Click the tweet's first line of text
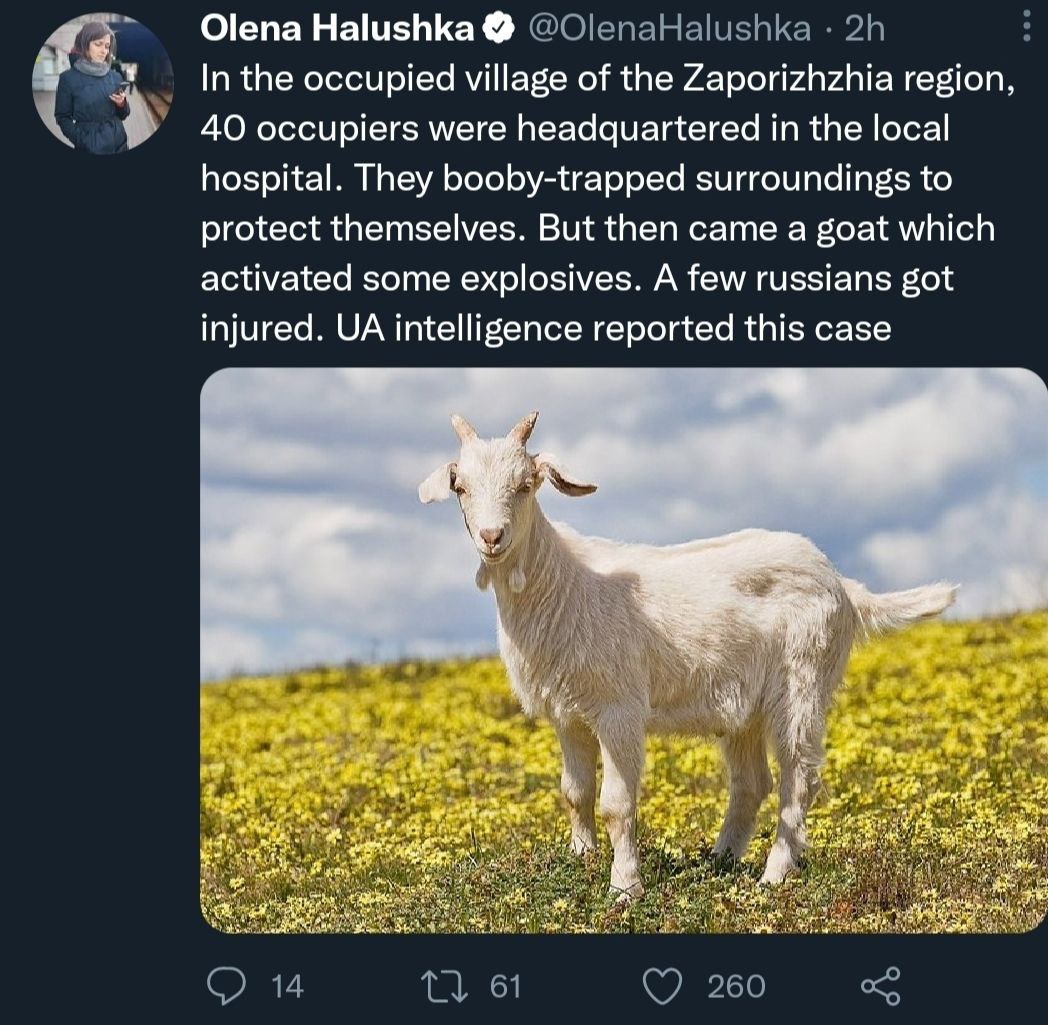The image size is (1048, 1025). click(607, 79)
